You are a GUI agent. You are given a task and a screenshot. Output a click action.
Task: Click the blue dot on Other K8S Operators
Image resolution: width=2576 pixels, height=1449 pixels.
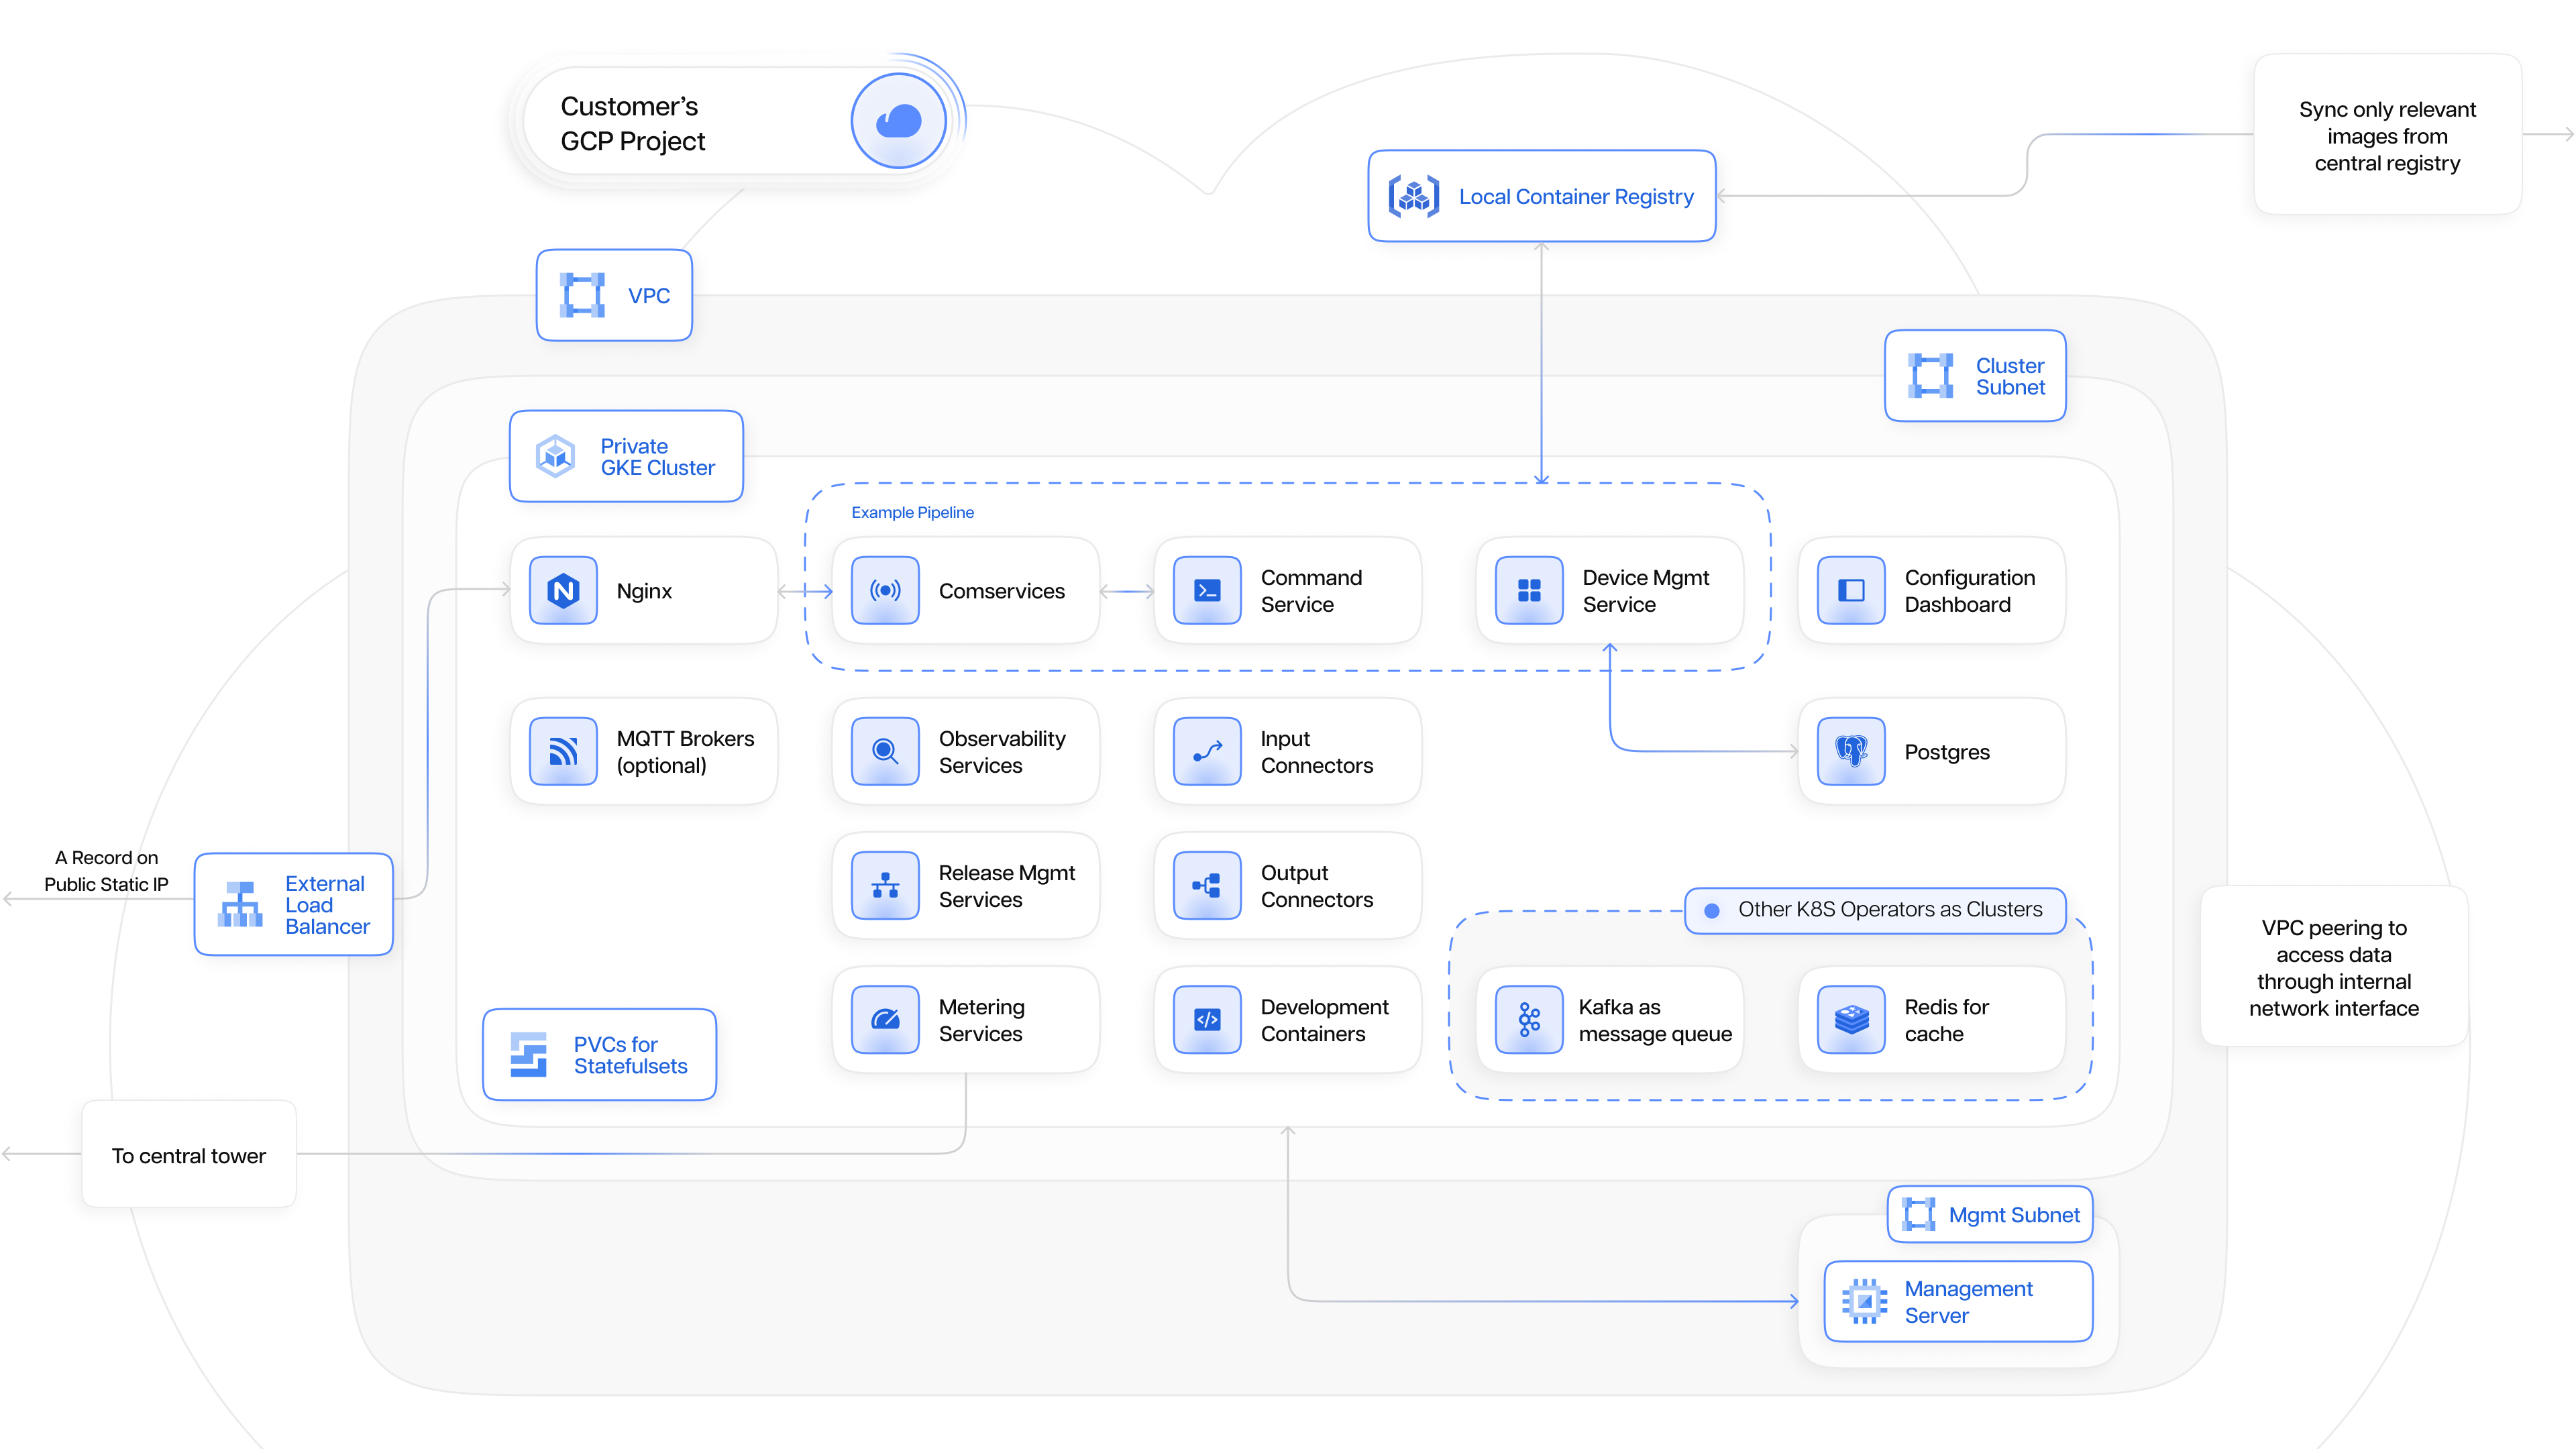click(1712, 910)
